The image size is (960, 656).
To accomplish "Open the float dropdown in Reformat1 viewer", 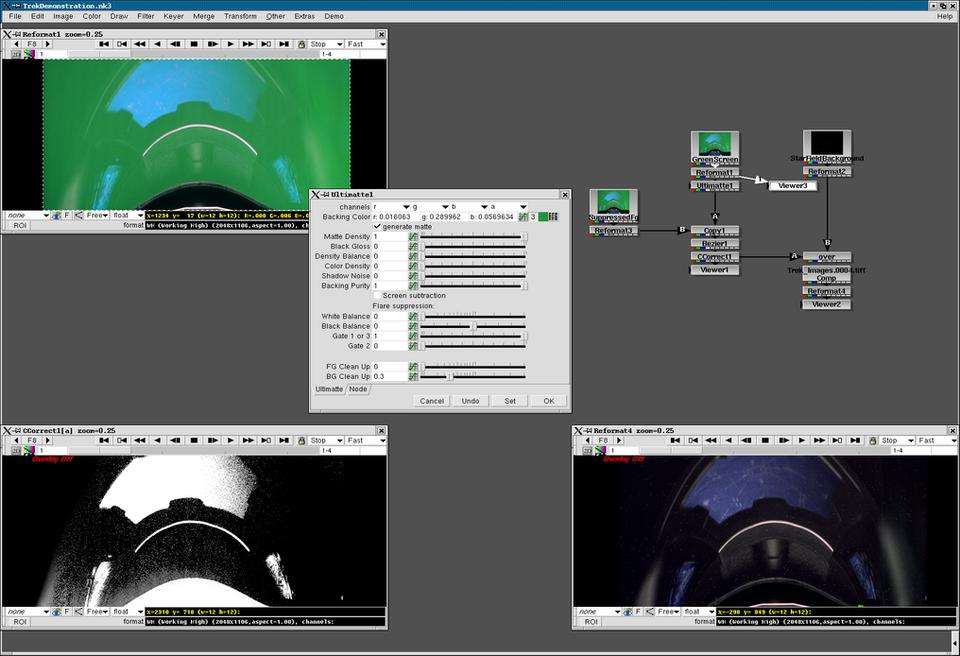I will 127,215.
